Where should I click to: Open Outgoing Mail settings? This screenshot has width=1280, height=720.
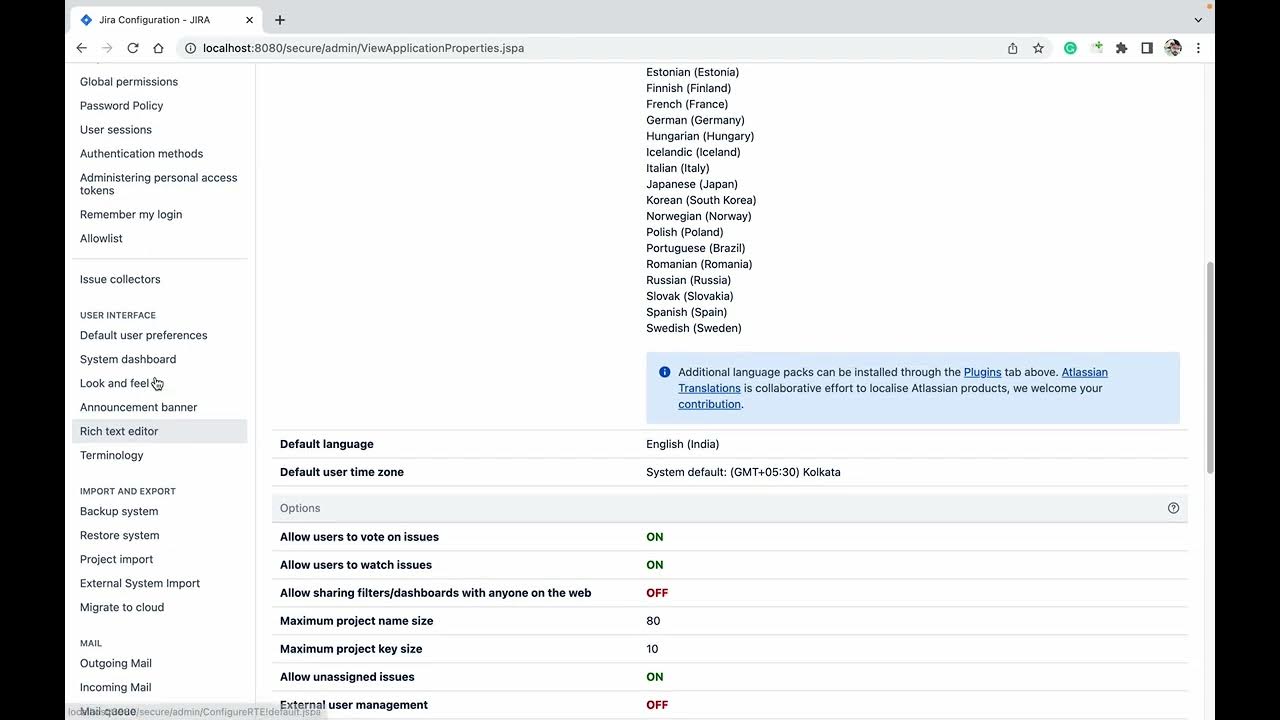coord(116,664)
